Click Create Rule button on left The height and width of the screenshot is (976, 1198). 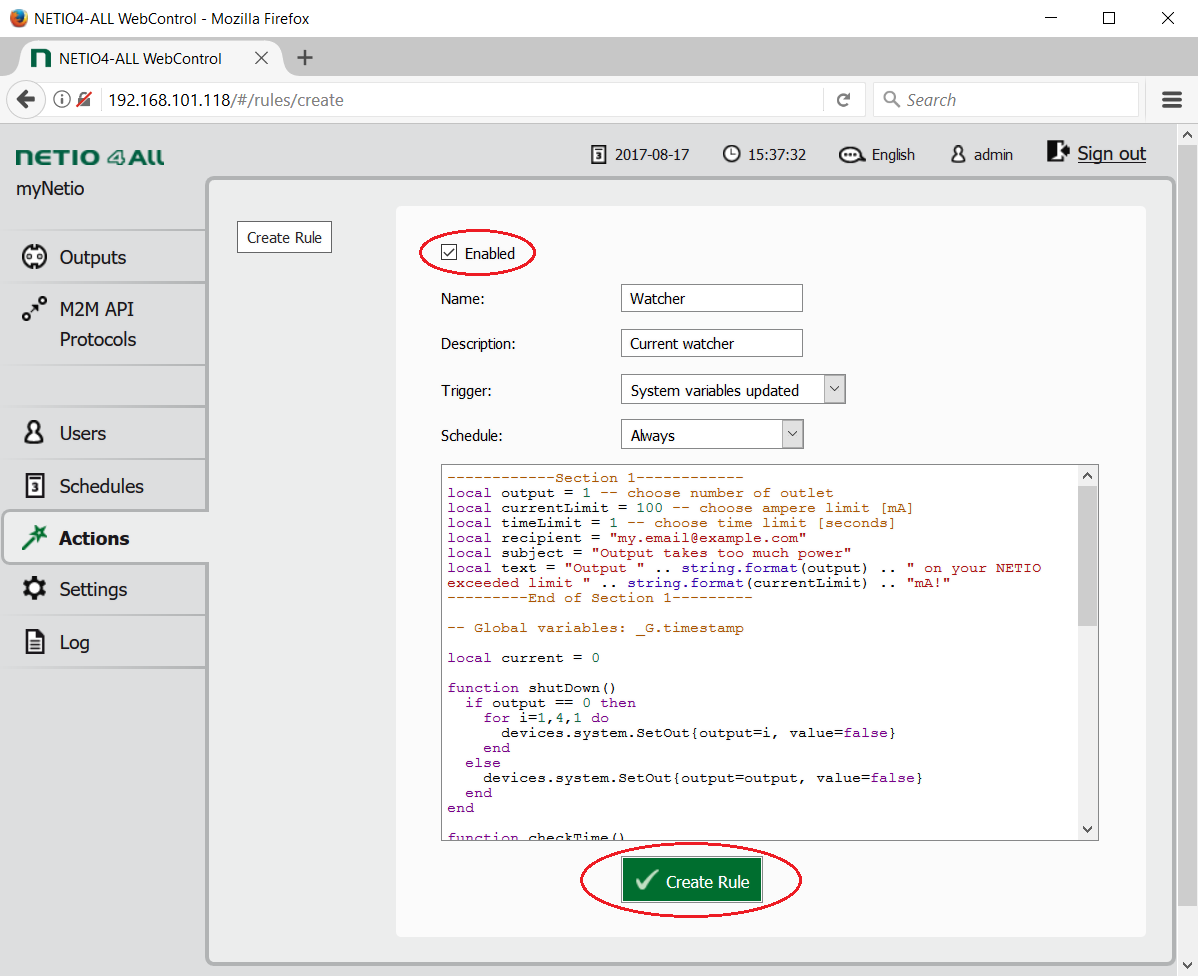(x=284, y=237)
